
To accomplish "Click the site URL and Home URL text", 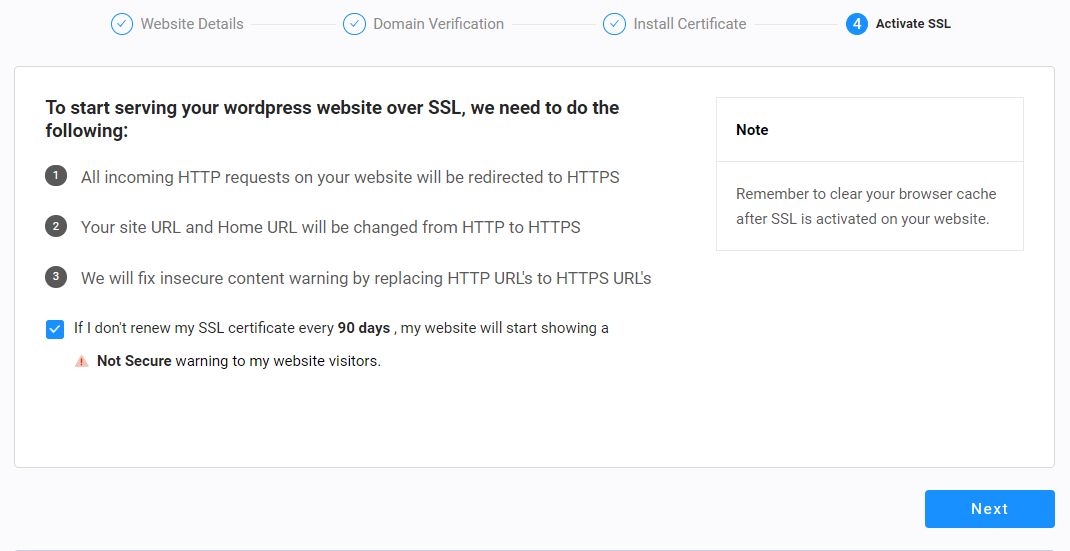I will (x=330, y=227).
